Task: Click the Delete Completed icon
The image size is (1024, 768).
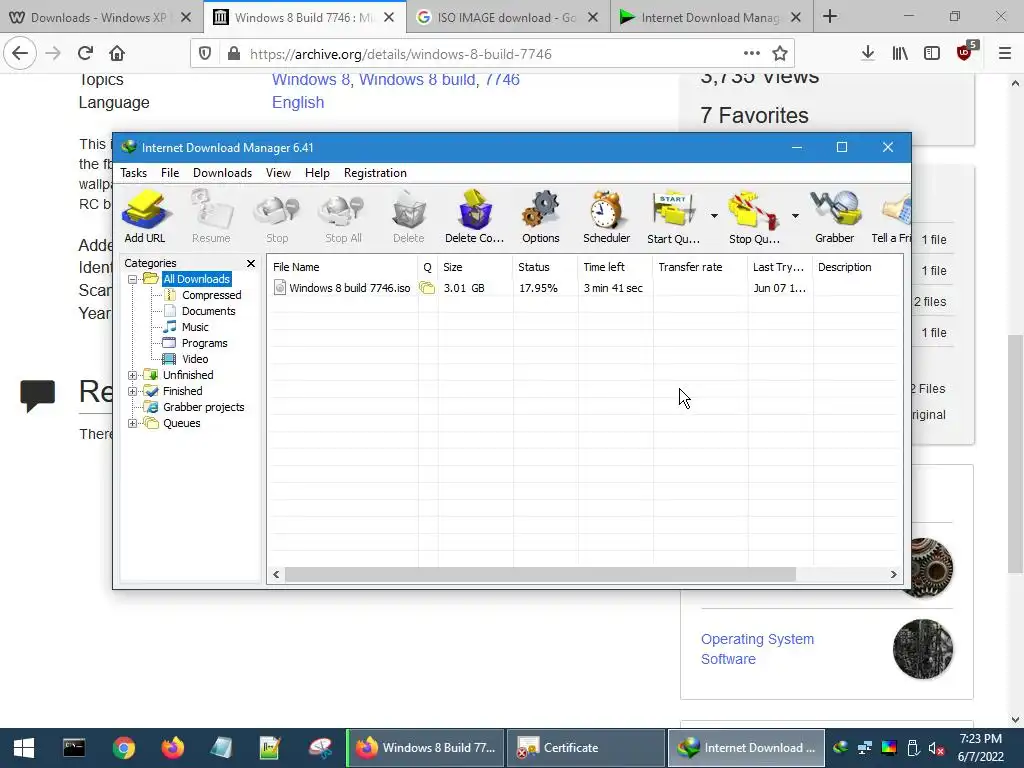Action: point(475,217)
